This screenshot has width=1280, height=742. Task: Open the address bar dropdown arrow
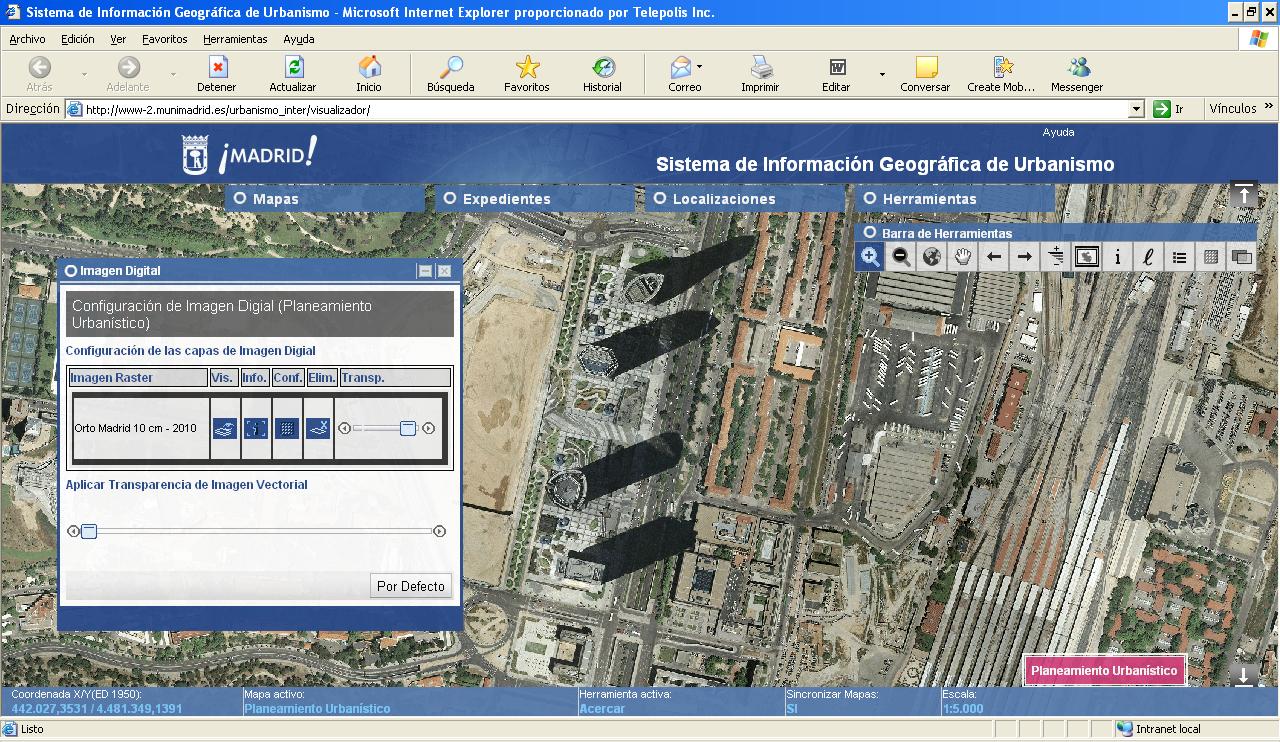(x=1136, y=109)
